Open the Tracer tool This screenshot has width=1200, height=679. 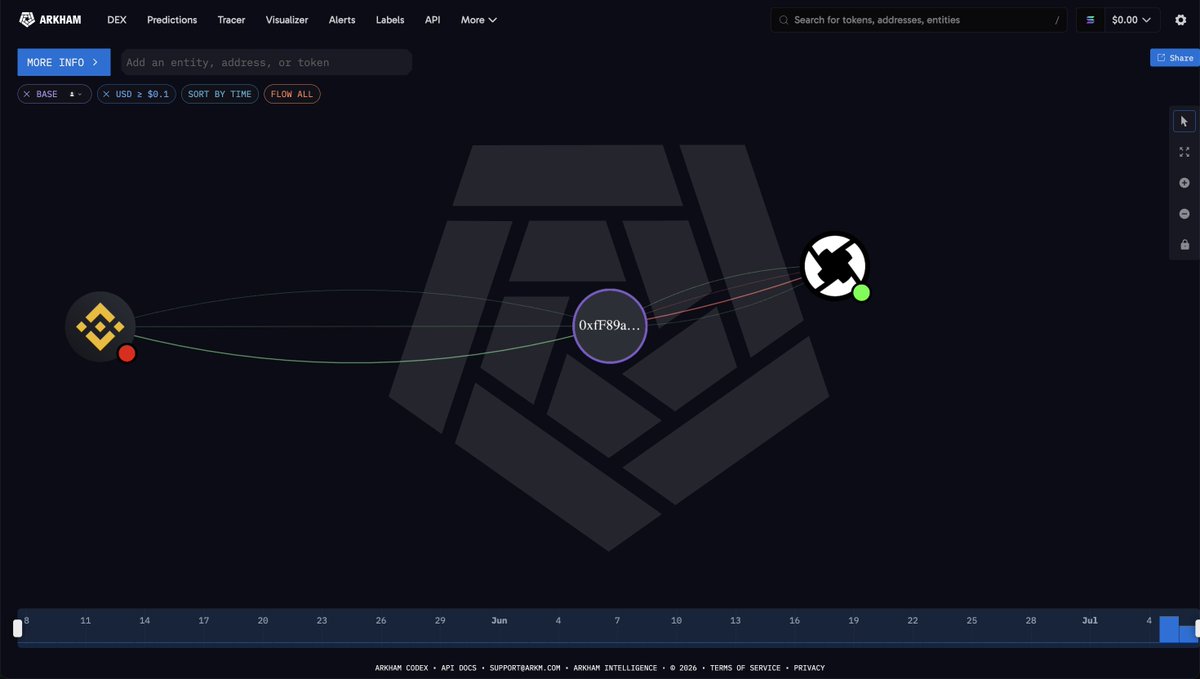click(x=231, y=19)
